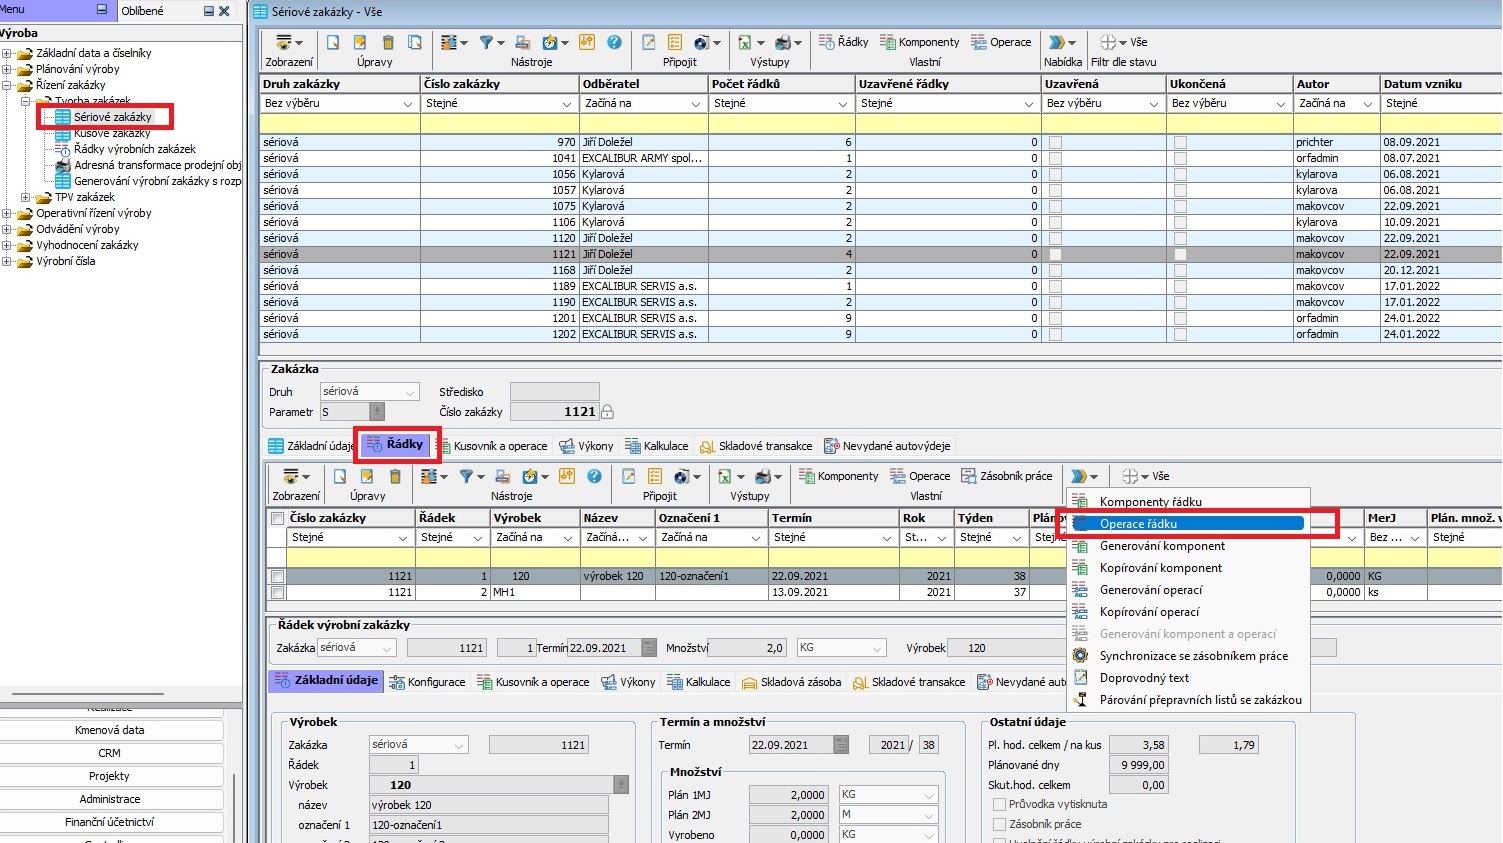Click the filter funnel icon in top toolbar
Screen dimensions: 1503x843
486,42
